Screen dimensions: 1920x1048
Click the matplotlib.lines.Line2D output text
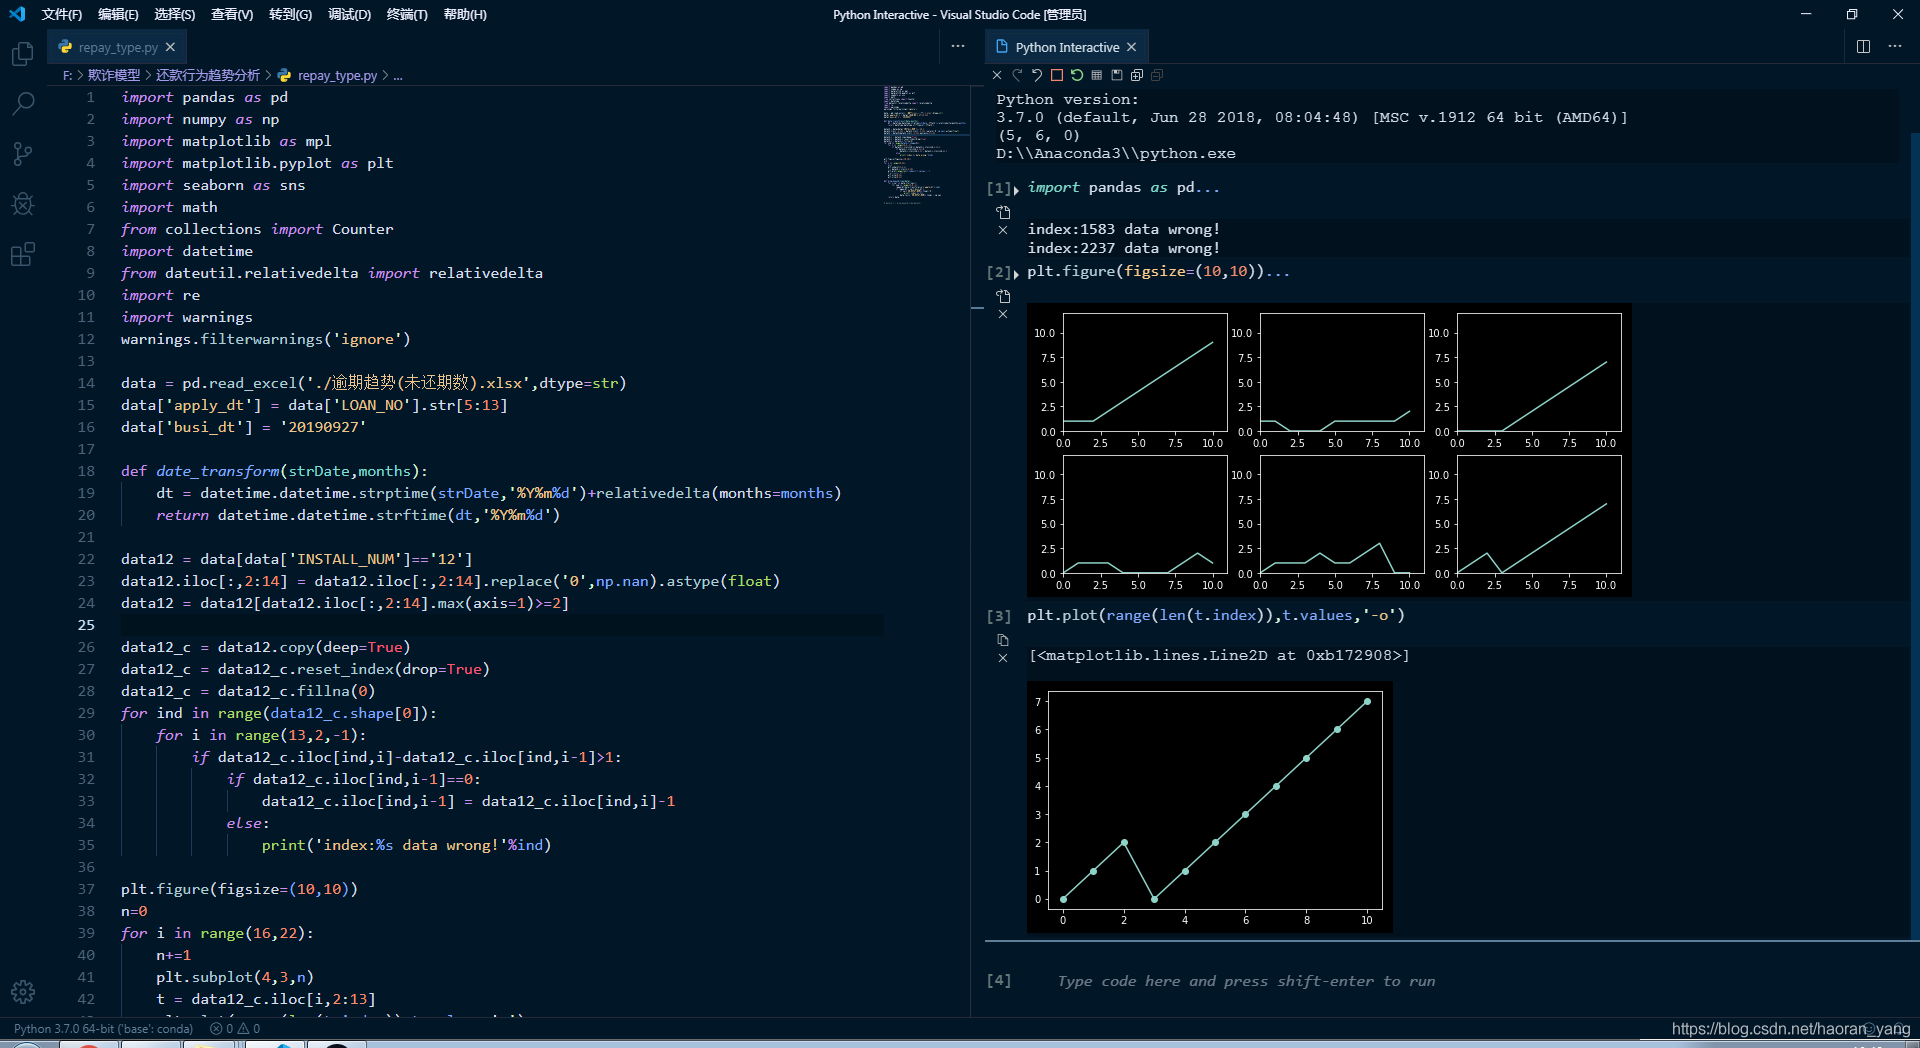tap(1219, 655)
